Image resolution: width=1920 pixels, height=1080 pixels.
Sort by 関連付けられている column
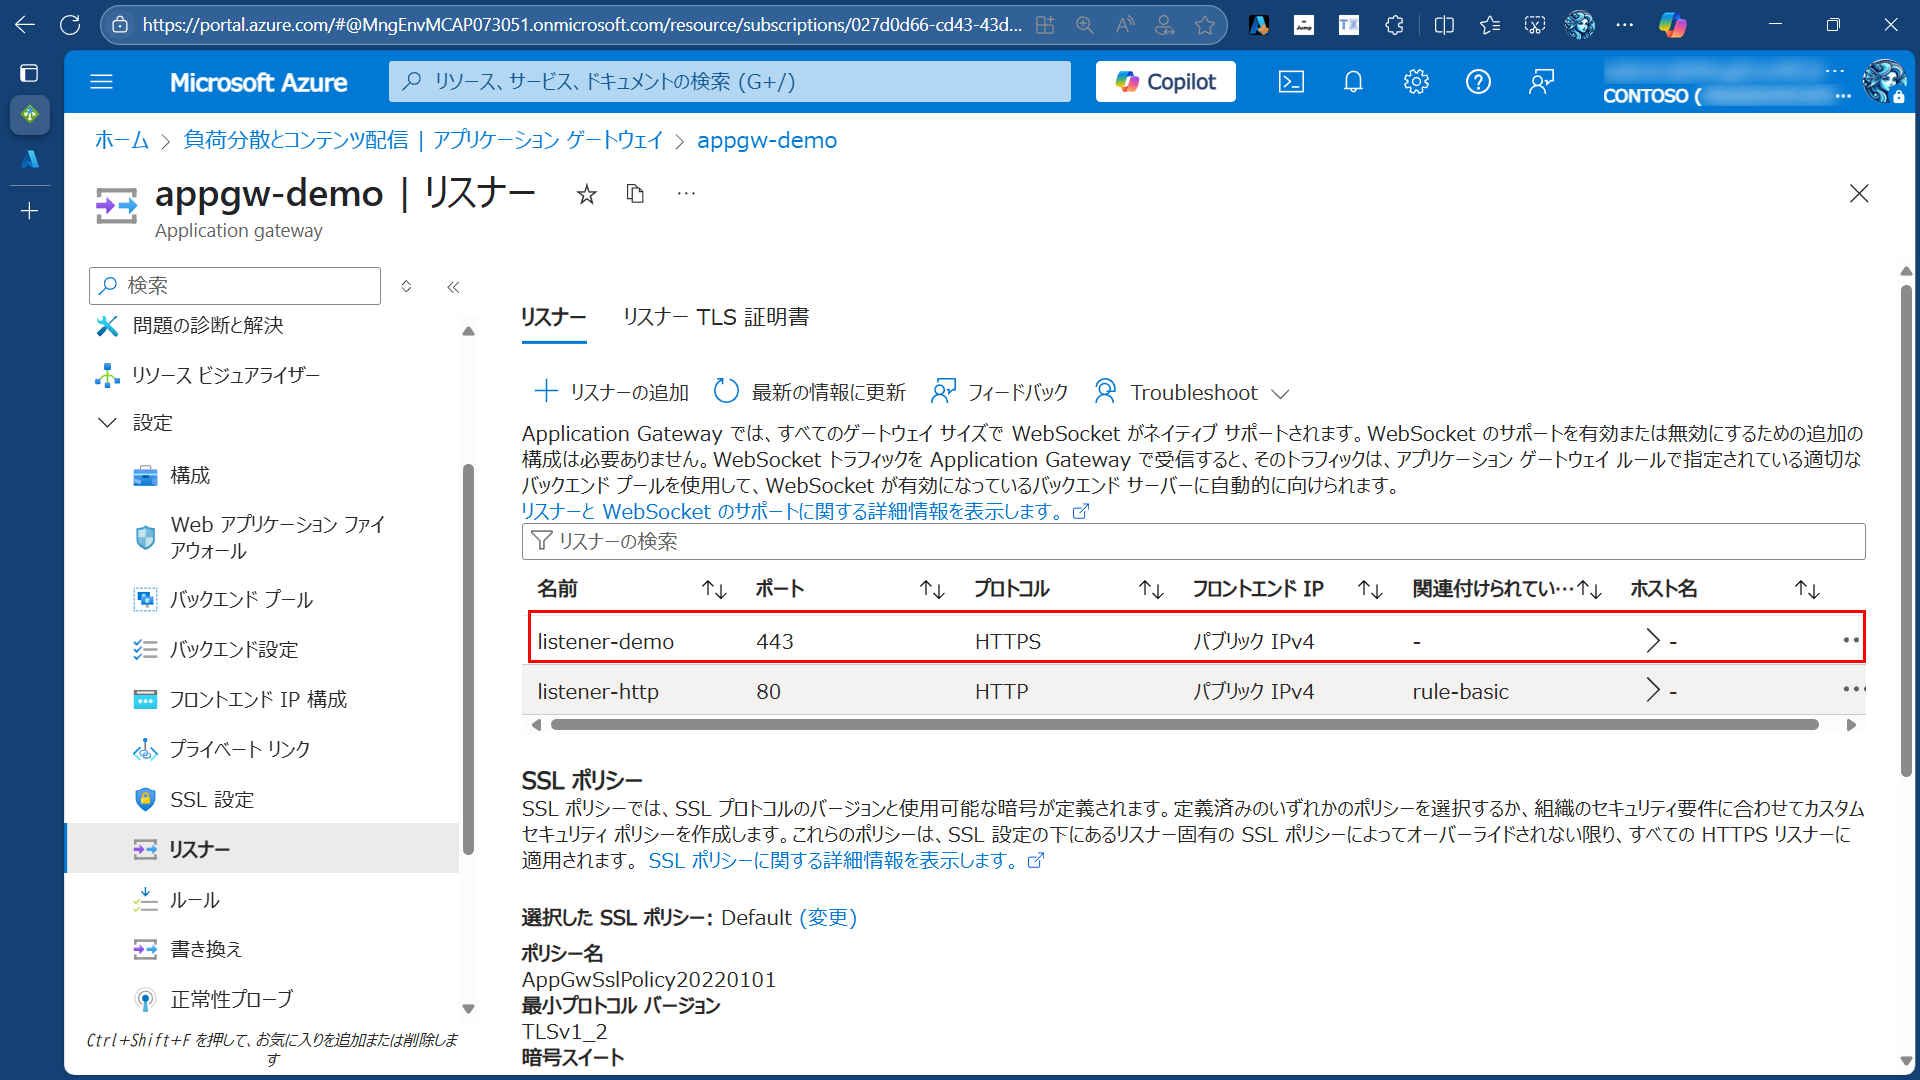1589,590
